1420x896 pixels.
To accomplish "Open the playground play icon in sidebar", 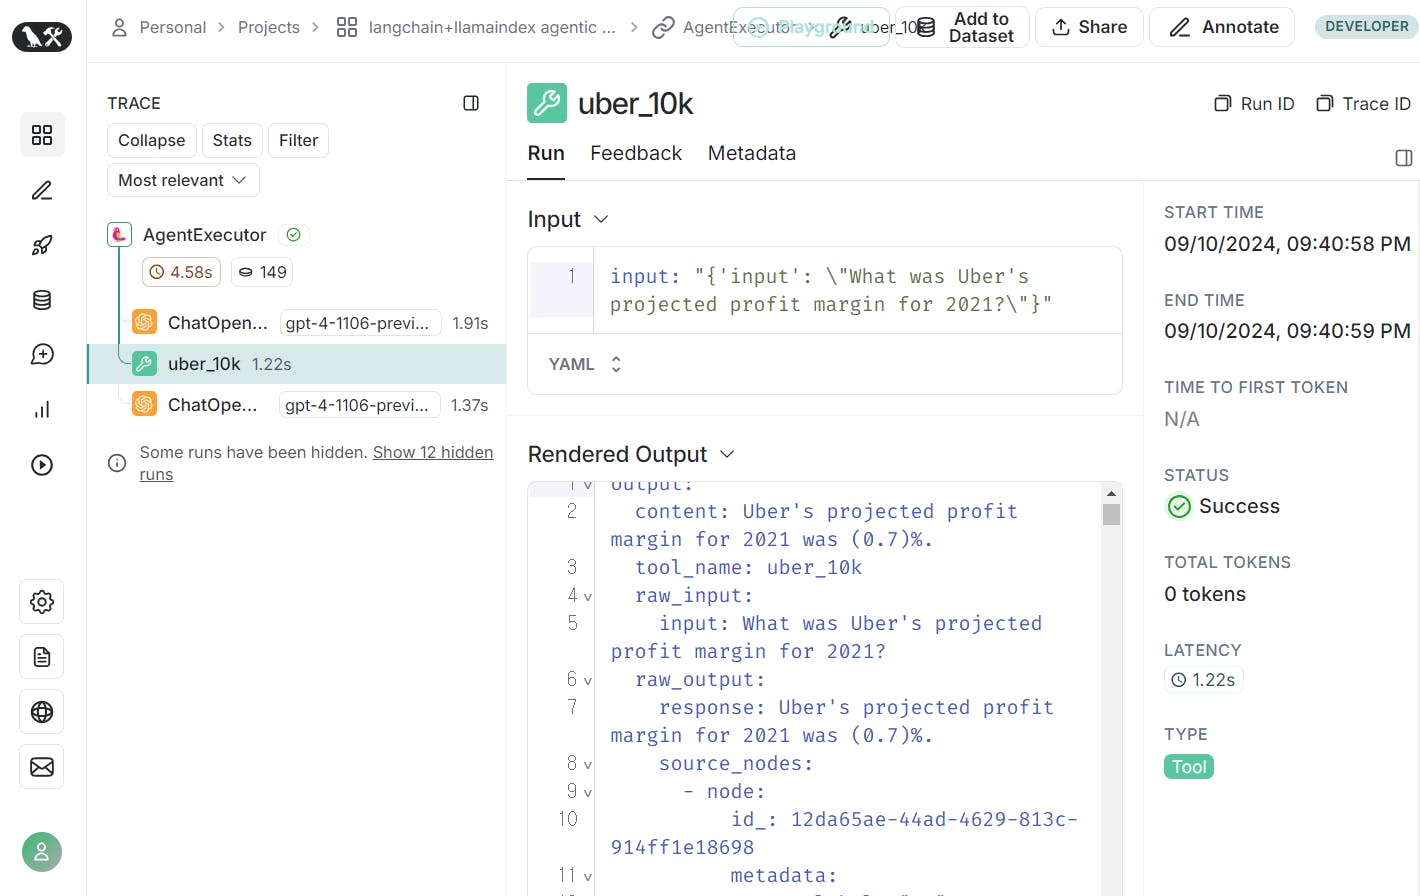I will [x=42, y=465].
